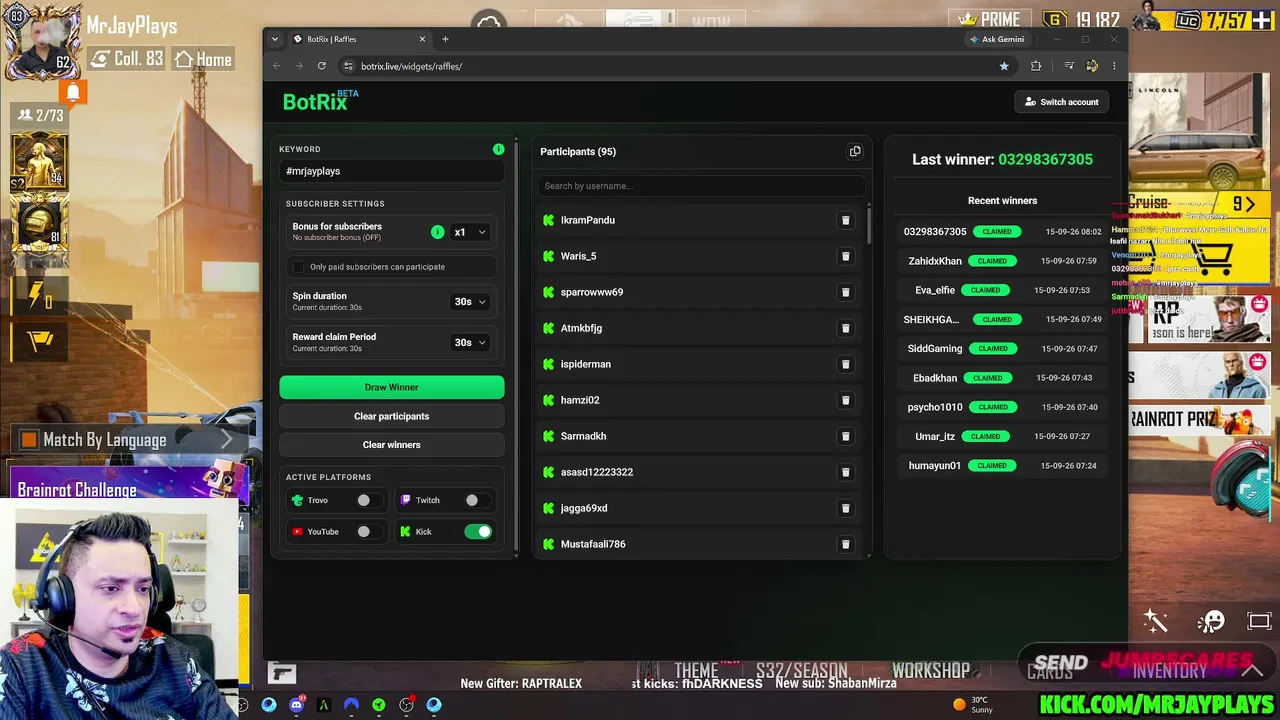The height and width of the screenshot is (720, 1280).
Task: Click psycho1010 in recent winners
Action: coord(935,407)
